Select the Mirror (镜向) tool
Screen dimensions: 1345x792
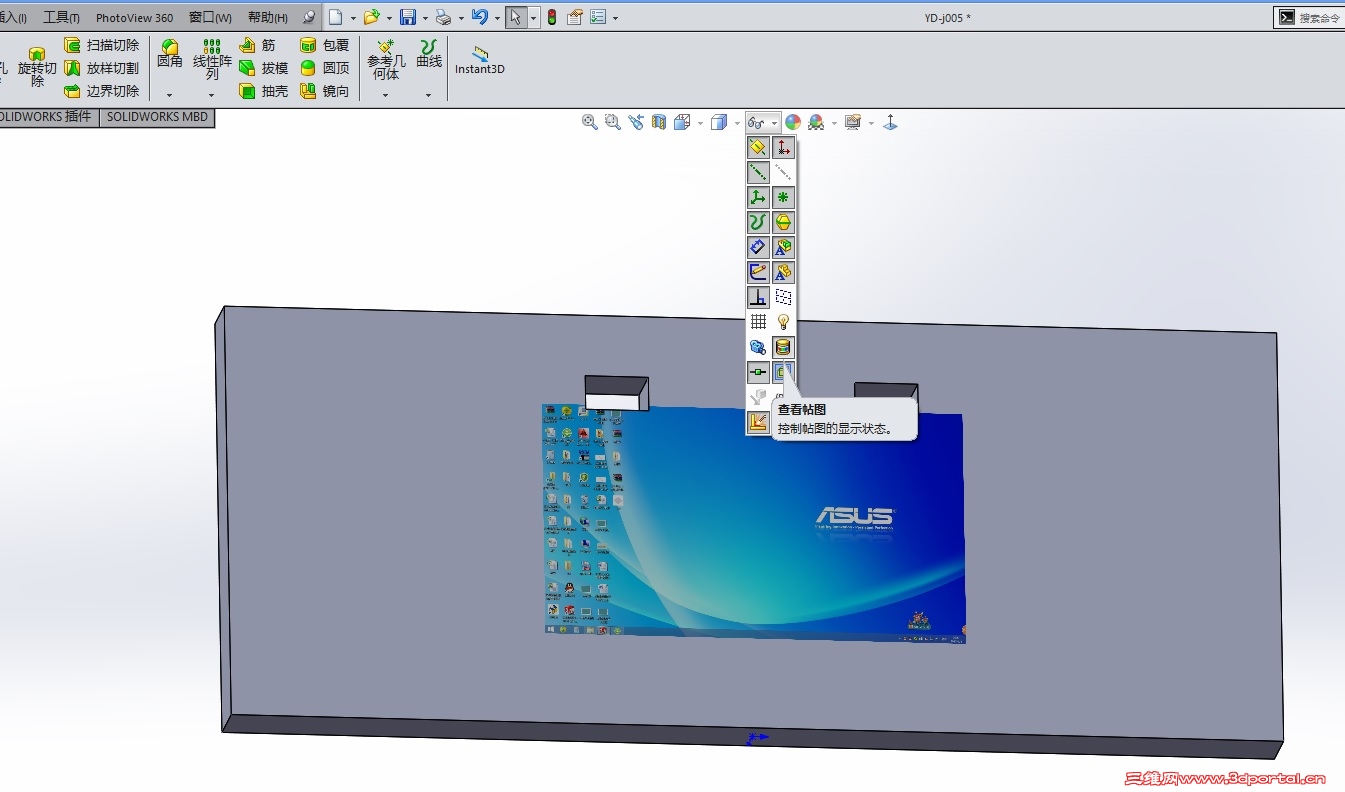tap(325, 91)
